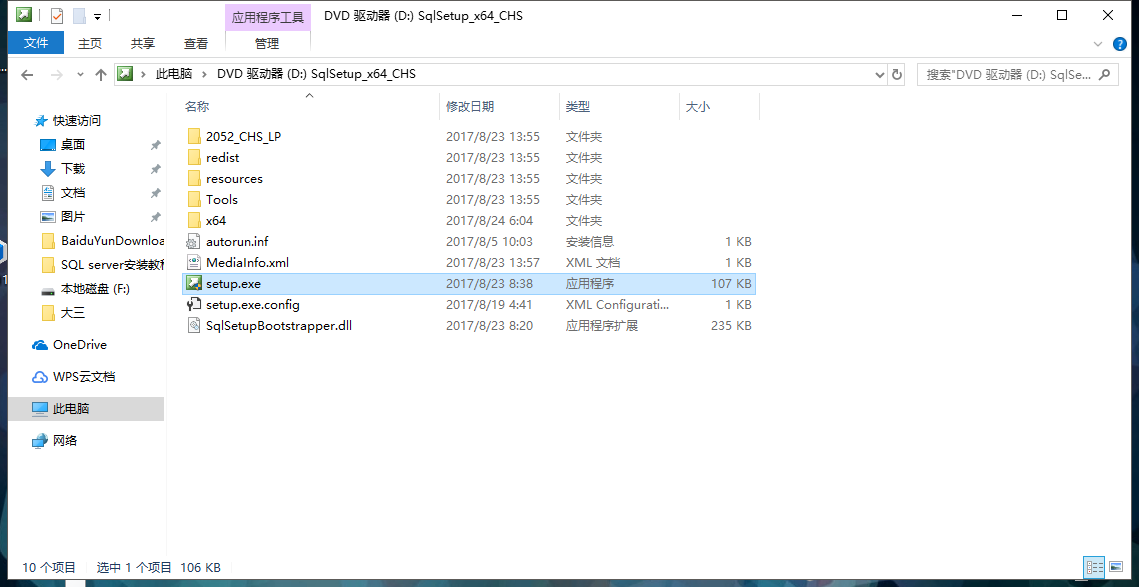This screenshot has width=1139, height=587.
Task: Click the autorun.inf setup information icon
Action: tap(194, 241)
